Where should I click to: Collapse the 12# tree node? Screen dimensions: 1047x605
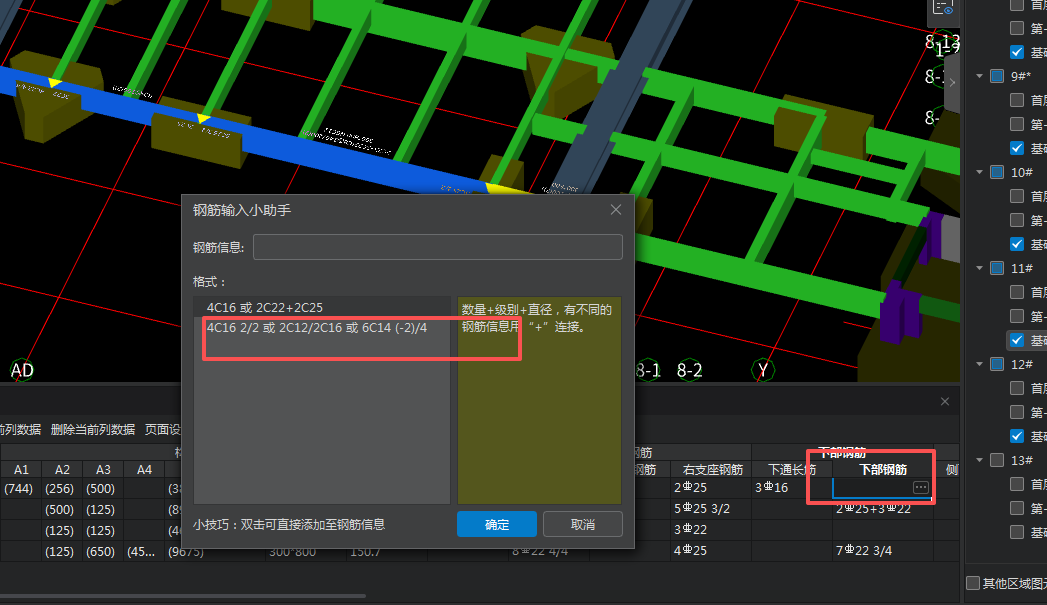pos(979,364)
